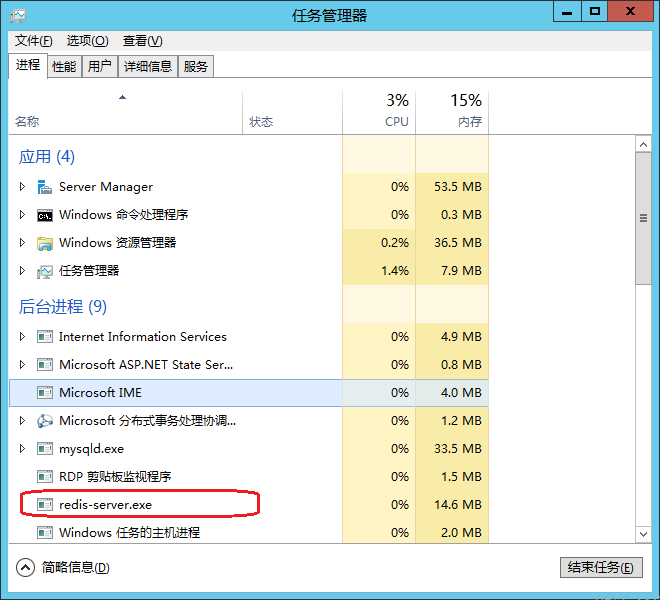Close the 任务管理器 window
Viewport: 660px width, 600px height.
click(x=630, y=11)
